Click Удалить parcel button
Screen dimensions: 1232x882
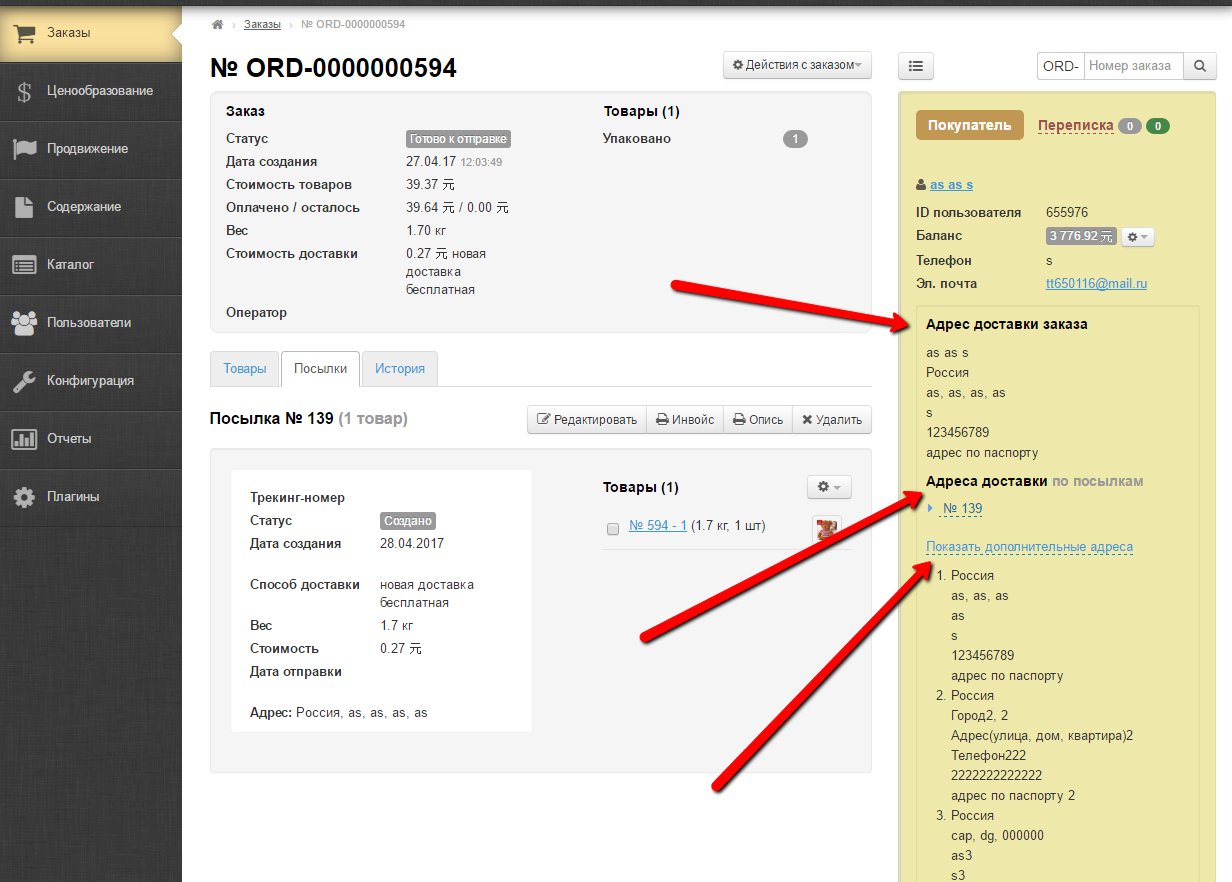pyautogui.click(x=832, y=420)
